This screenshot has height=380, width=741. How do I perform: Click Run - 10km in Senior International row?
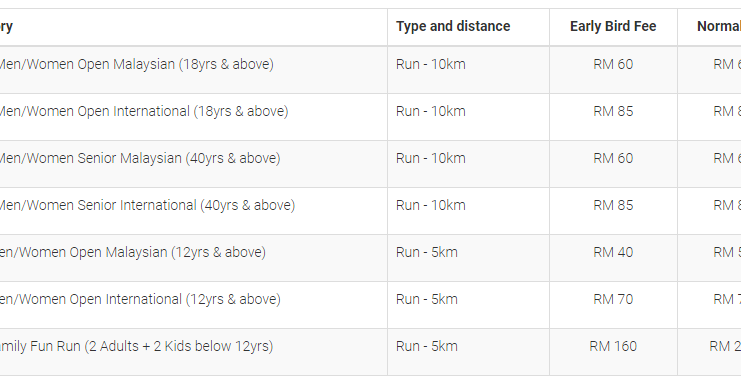(x=431, y=206)
